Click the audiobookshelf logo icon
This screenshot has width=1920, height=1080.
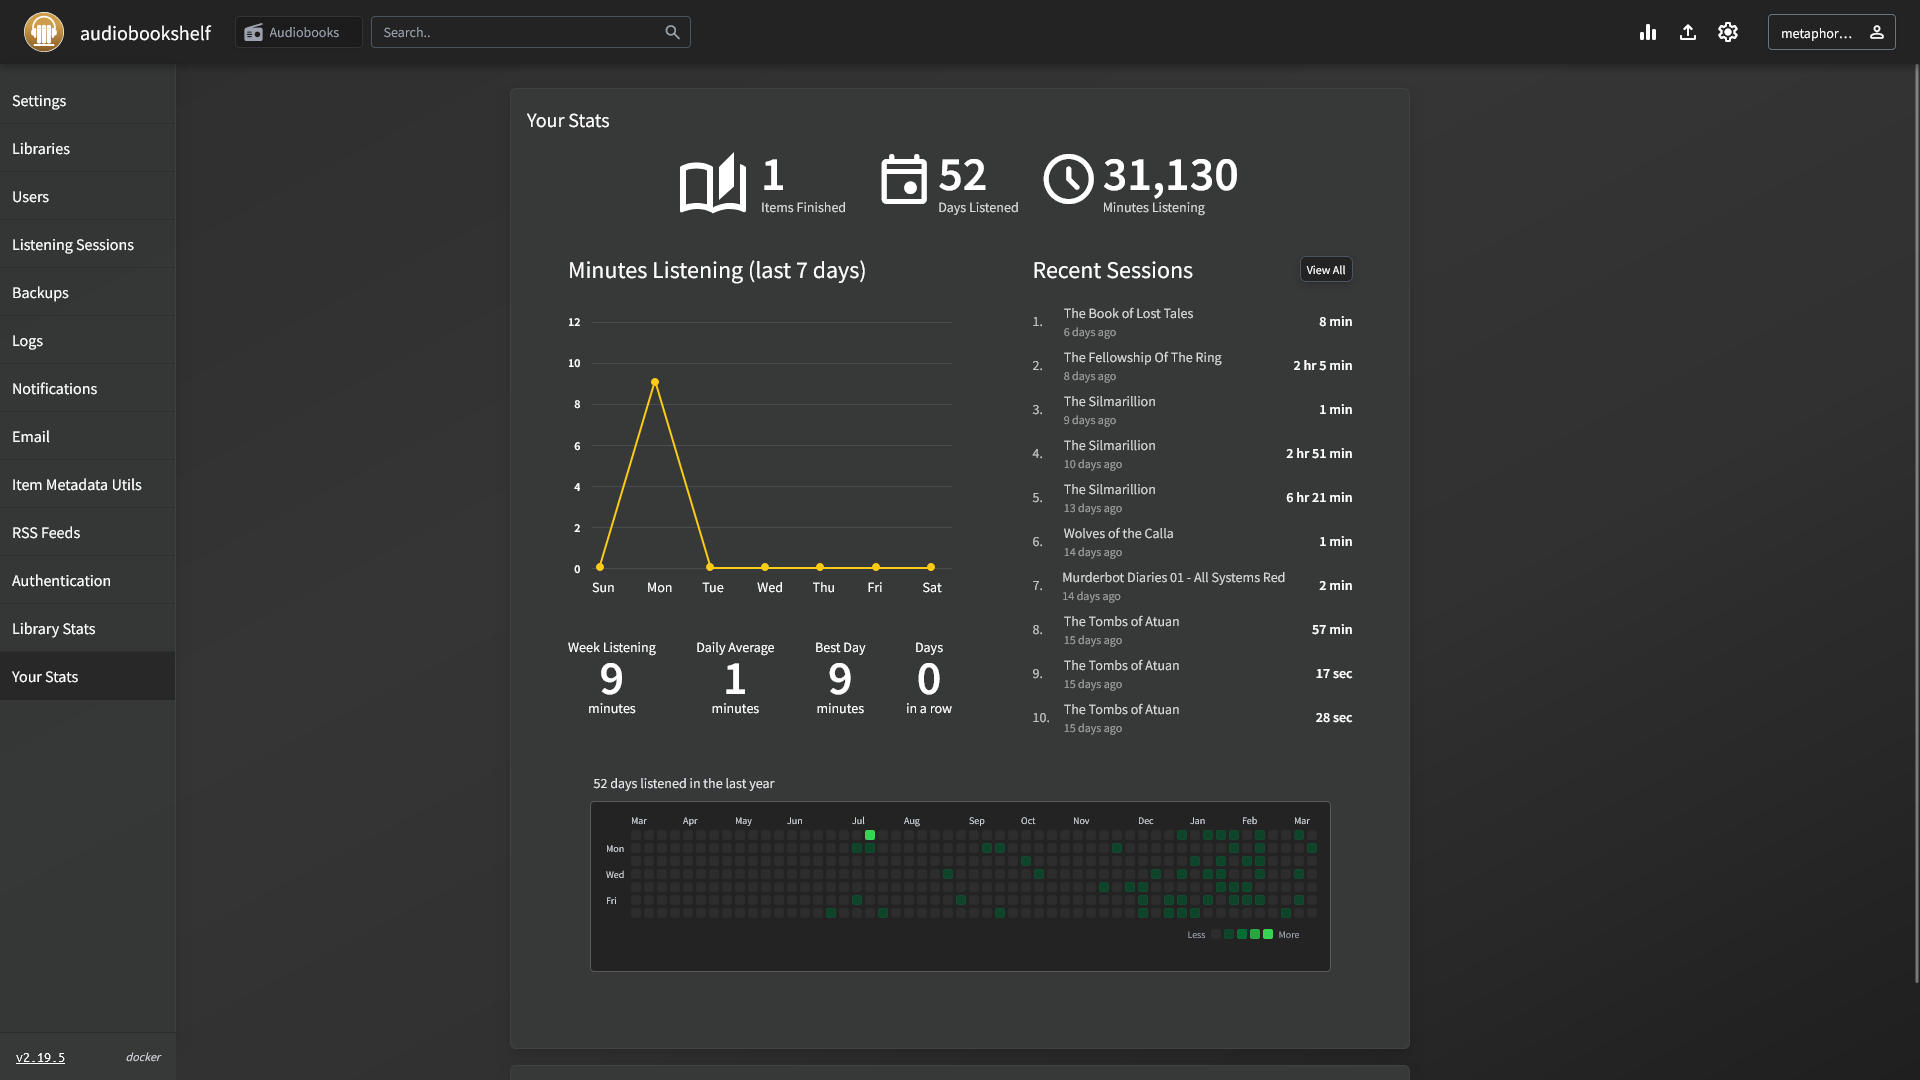point(44,32)
